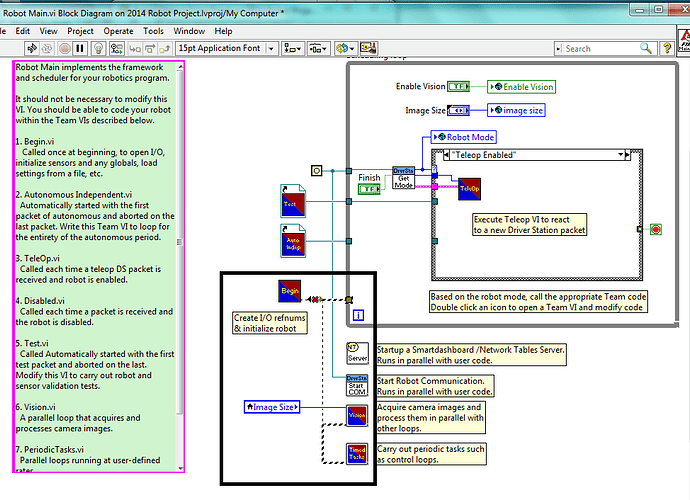Open the Reorder dropdown
The width and height of the screenshot is (690, 500).
(345, 48)
